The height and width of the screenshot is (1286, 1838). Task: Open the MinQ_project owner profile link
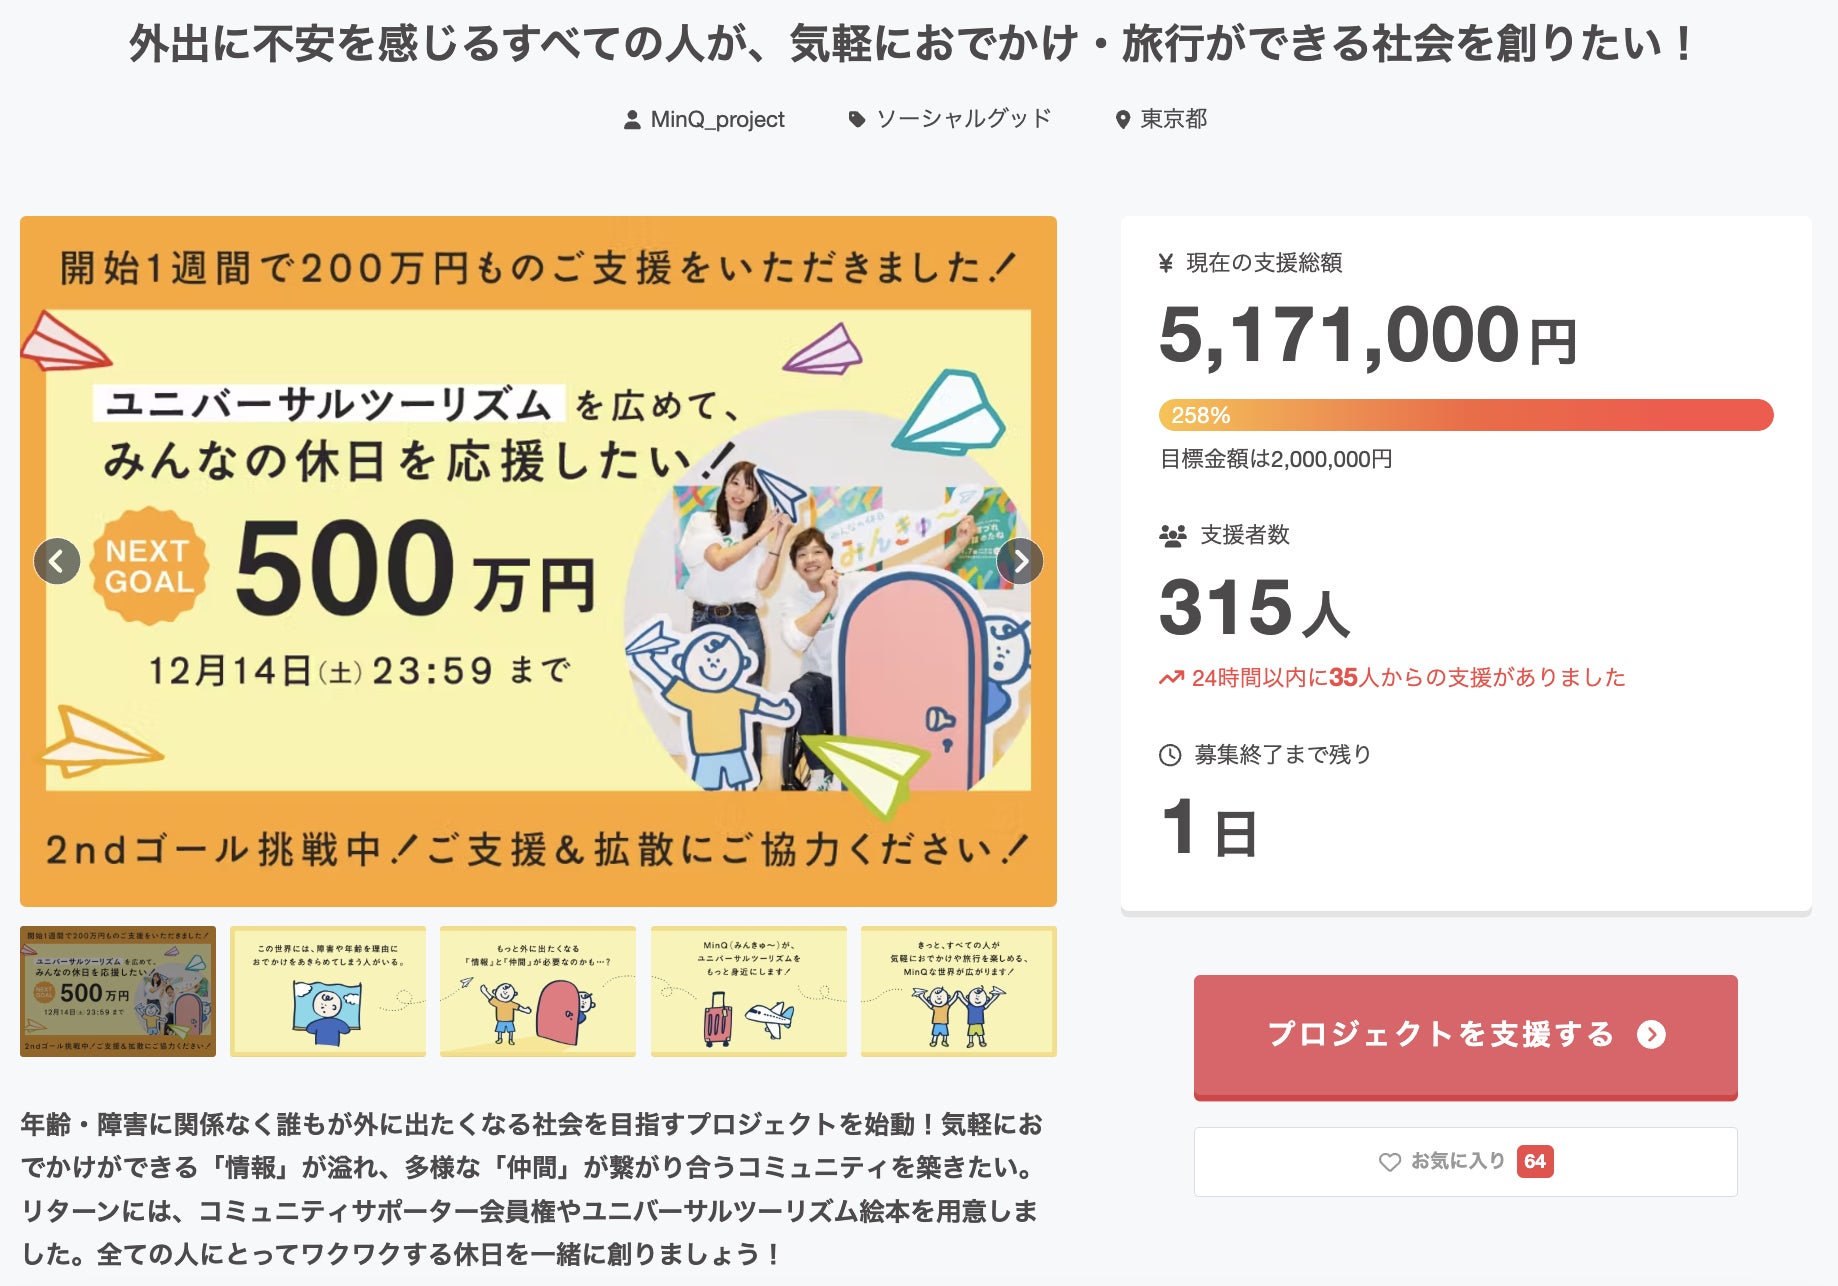[x=717, y=120]
